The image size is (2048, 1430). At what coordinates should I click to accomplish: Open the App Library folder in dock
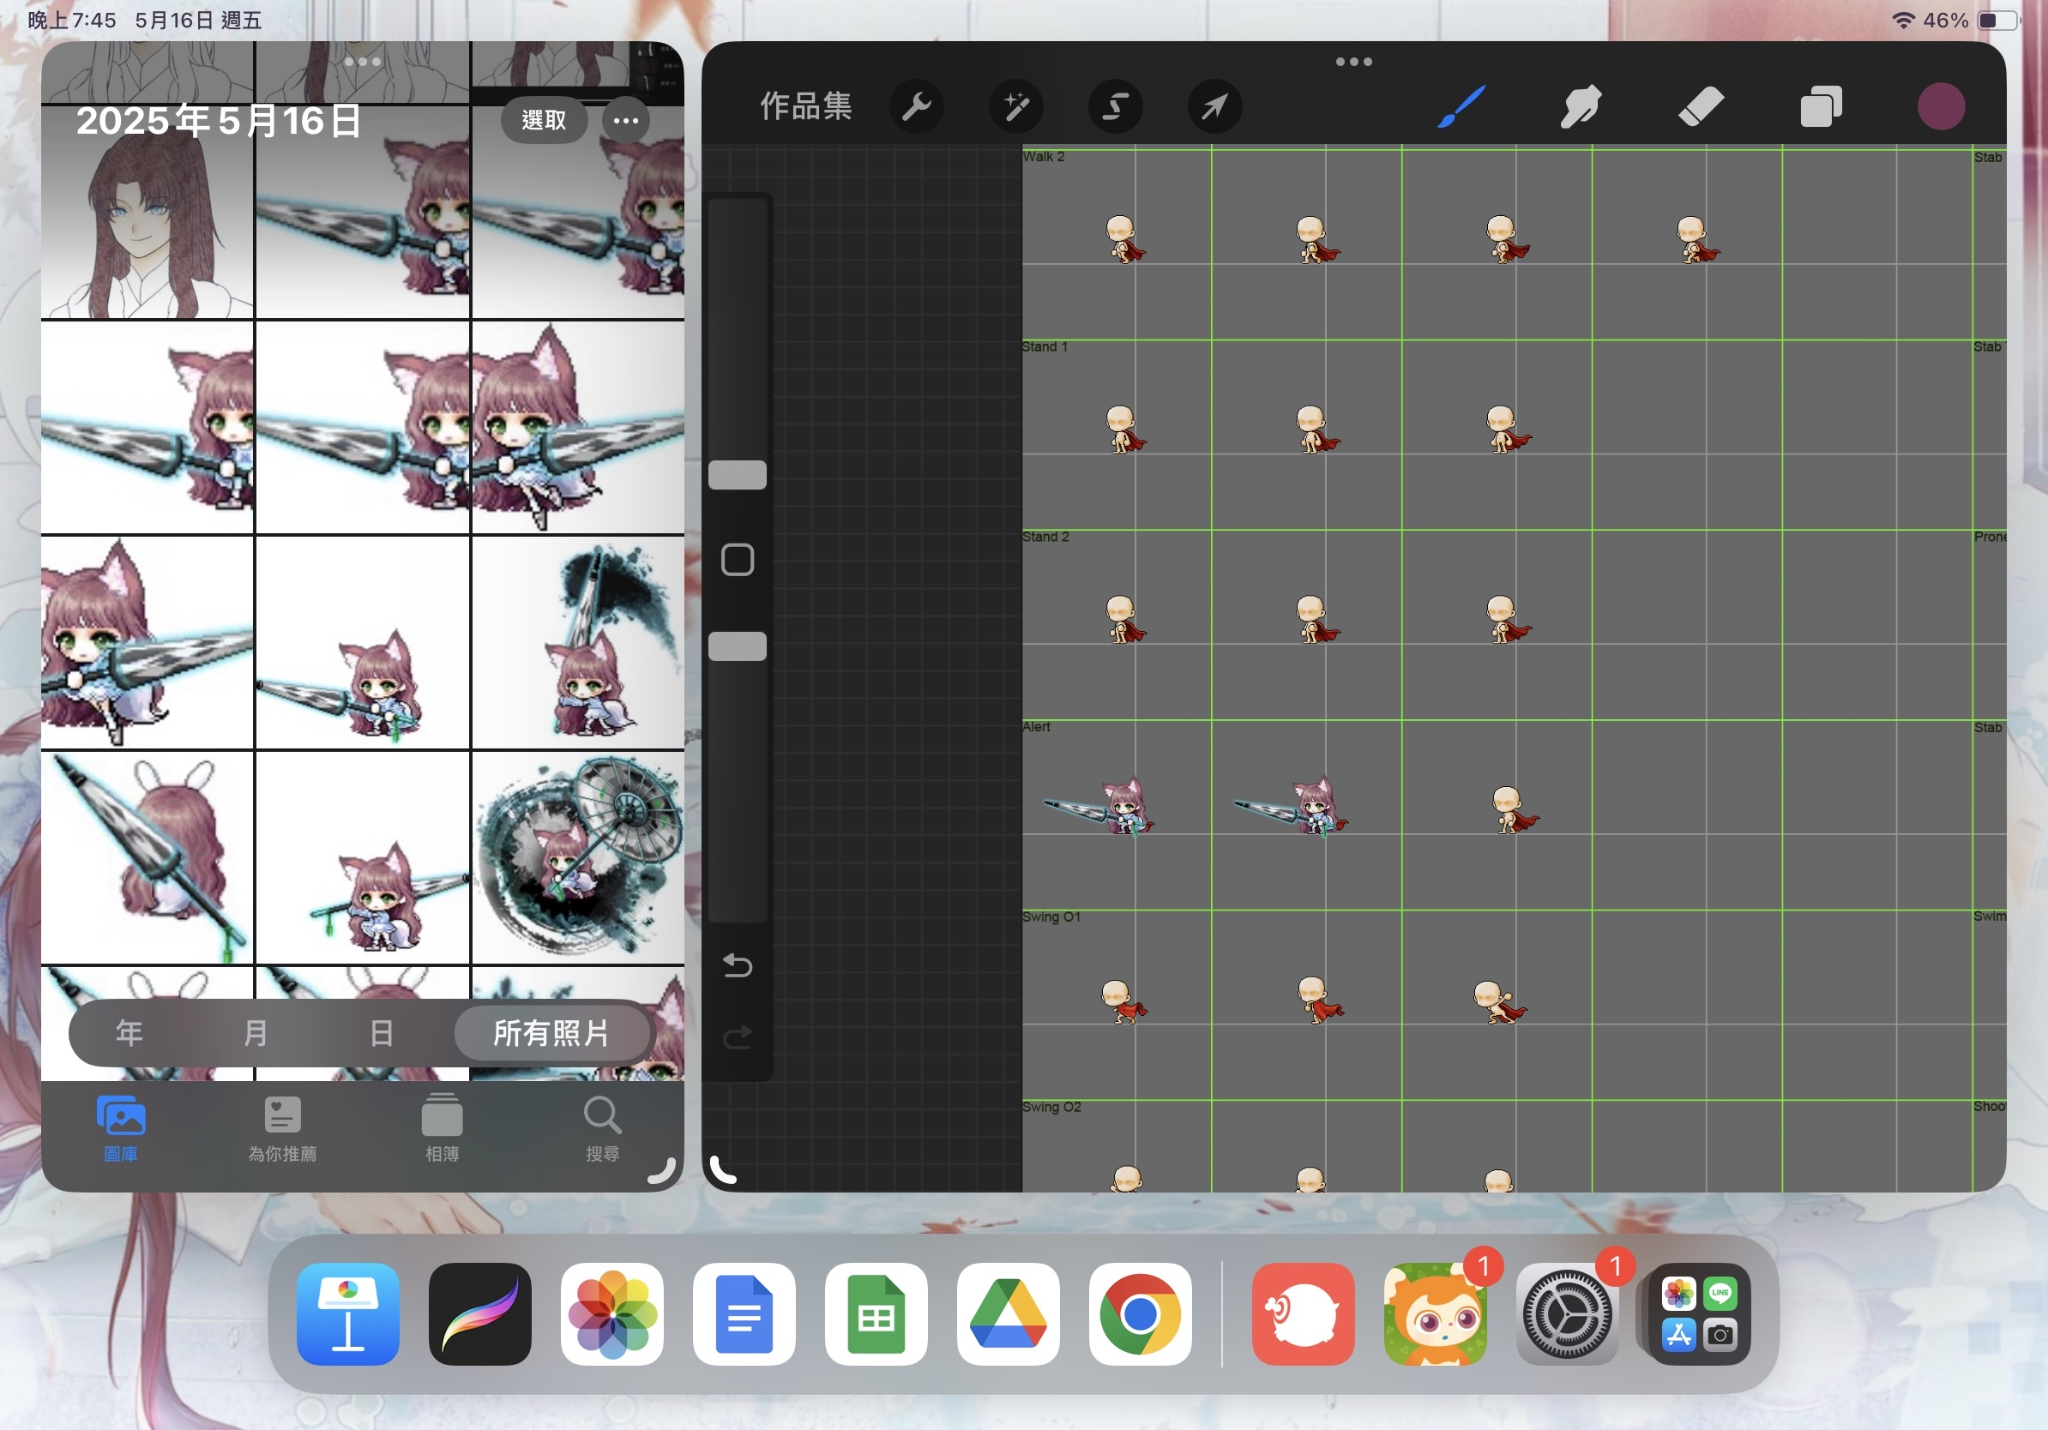click(x=1699, y=1314)
